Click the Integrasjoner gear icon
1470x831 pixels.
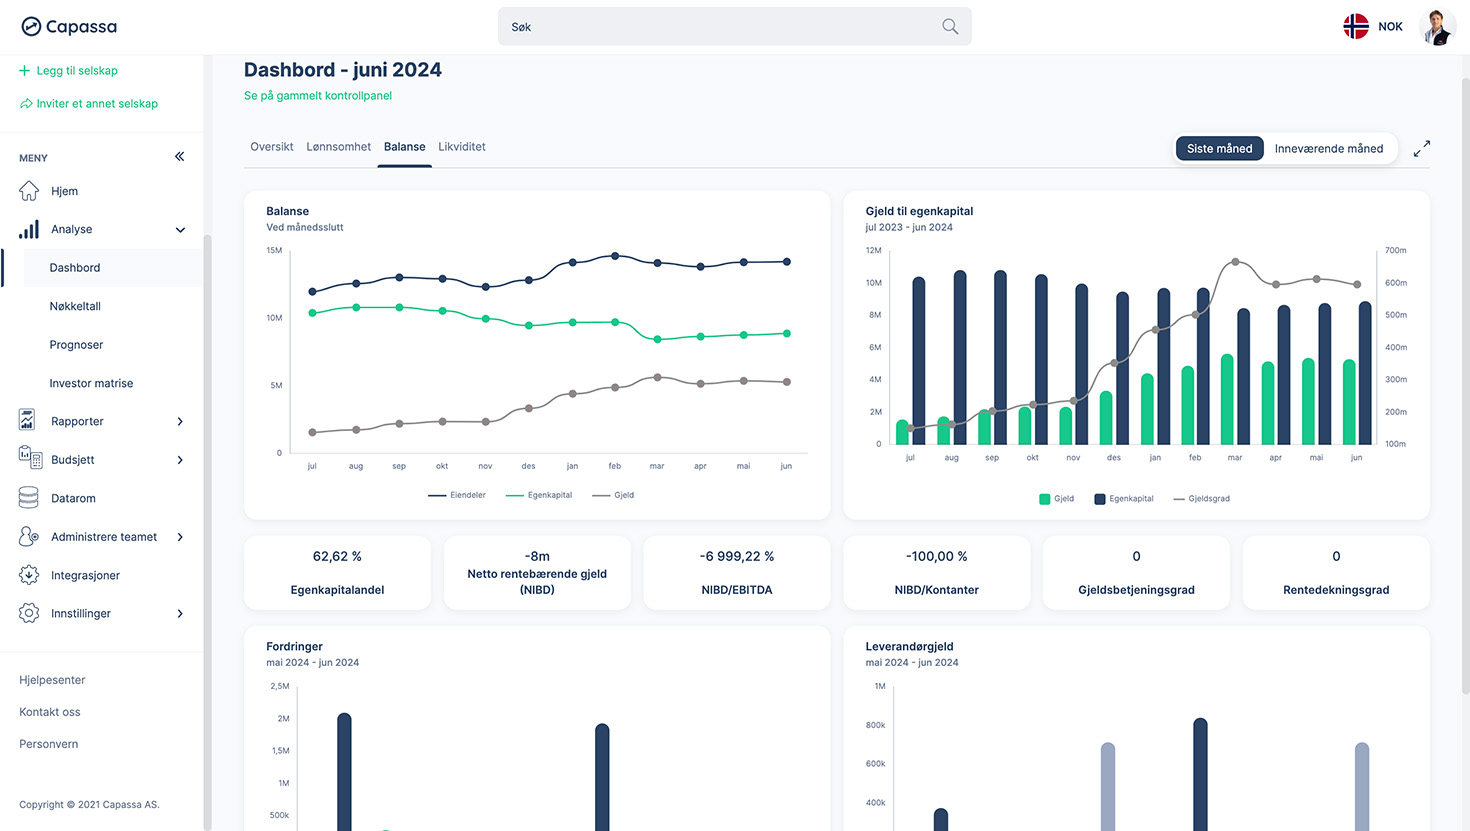click(29, 575)
